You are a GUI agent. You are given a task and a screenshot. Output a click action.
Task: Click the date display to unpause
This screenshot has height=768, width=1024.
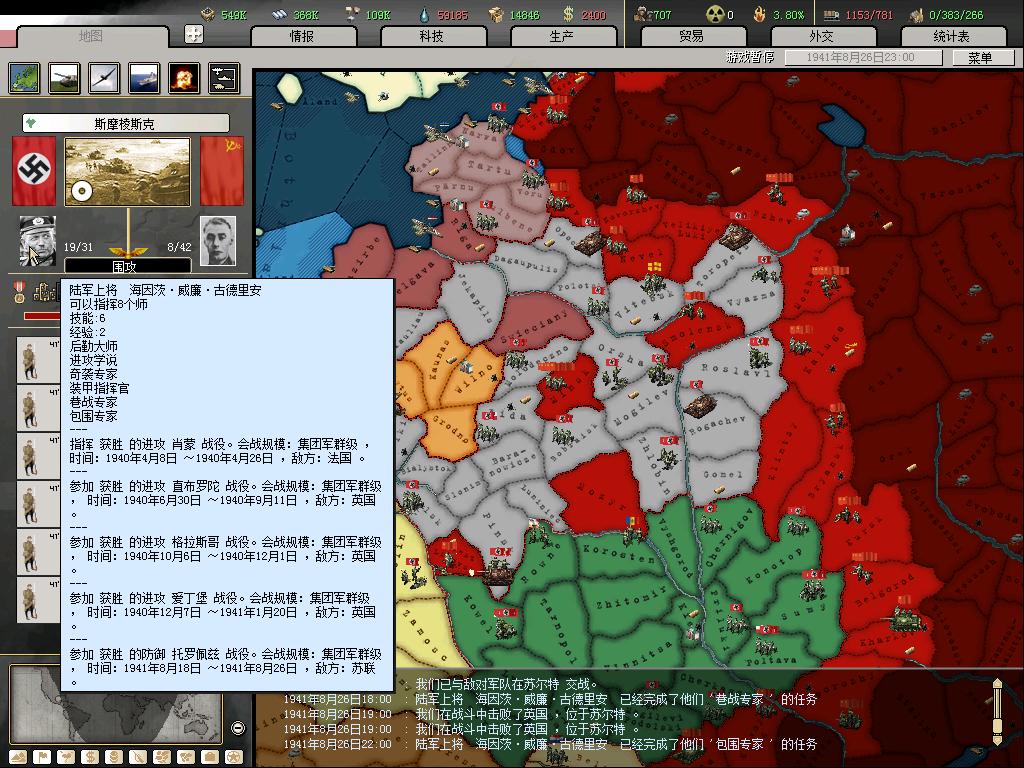[x=862, y=58]
